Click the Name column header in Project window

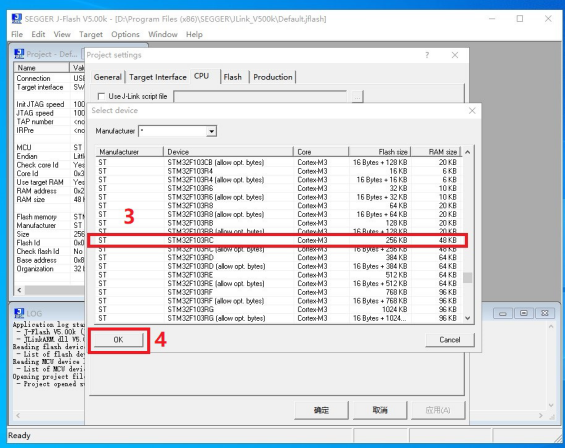pos(41,68)
